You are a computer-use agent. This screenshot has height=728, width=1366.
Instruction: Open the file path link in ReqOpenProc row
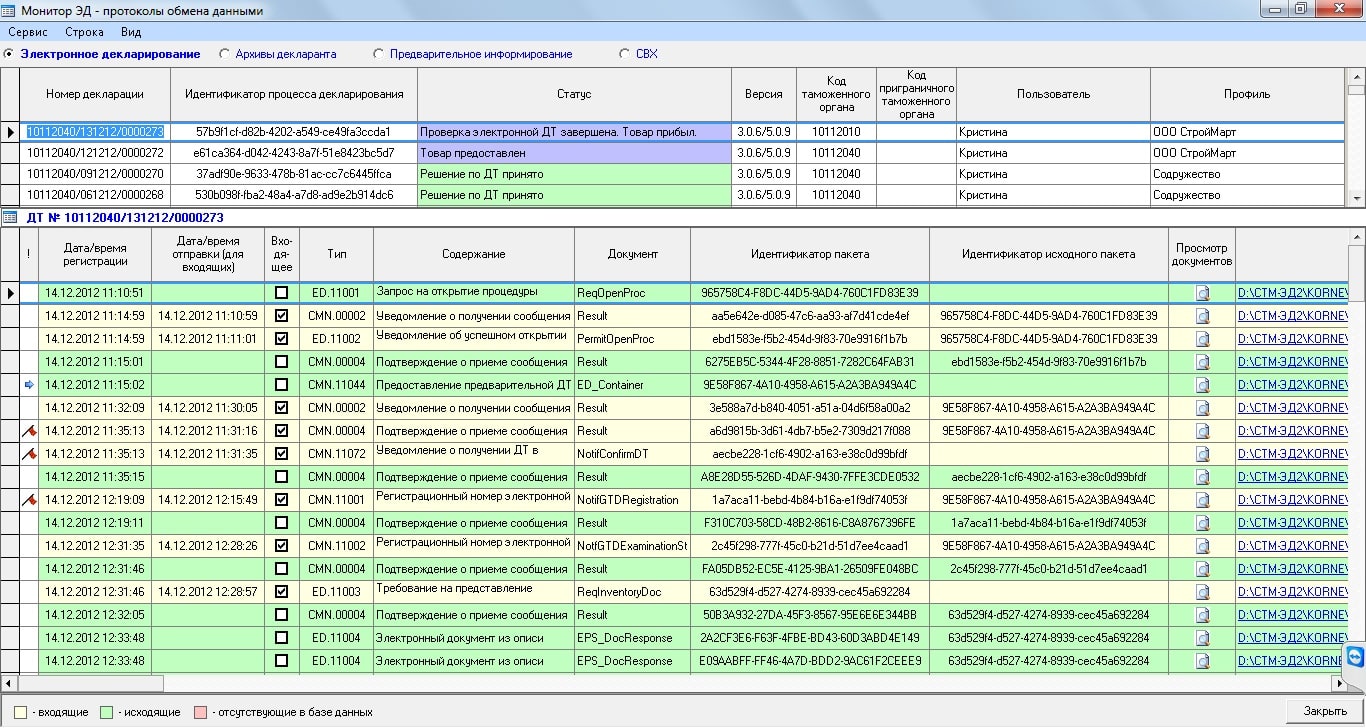tap(1291, 293)
